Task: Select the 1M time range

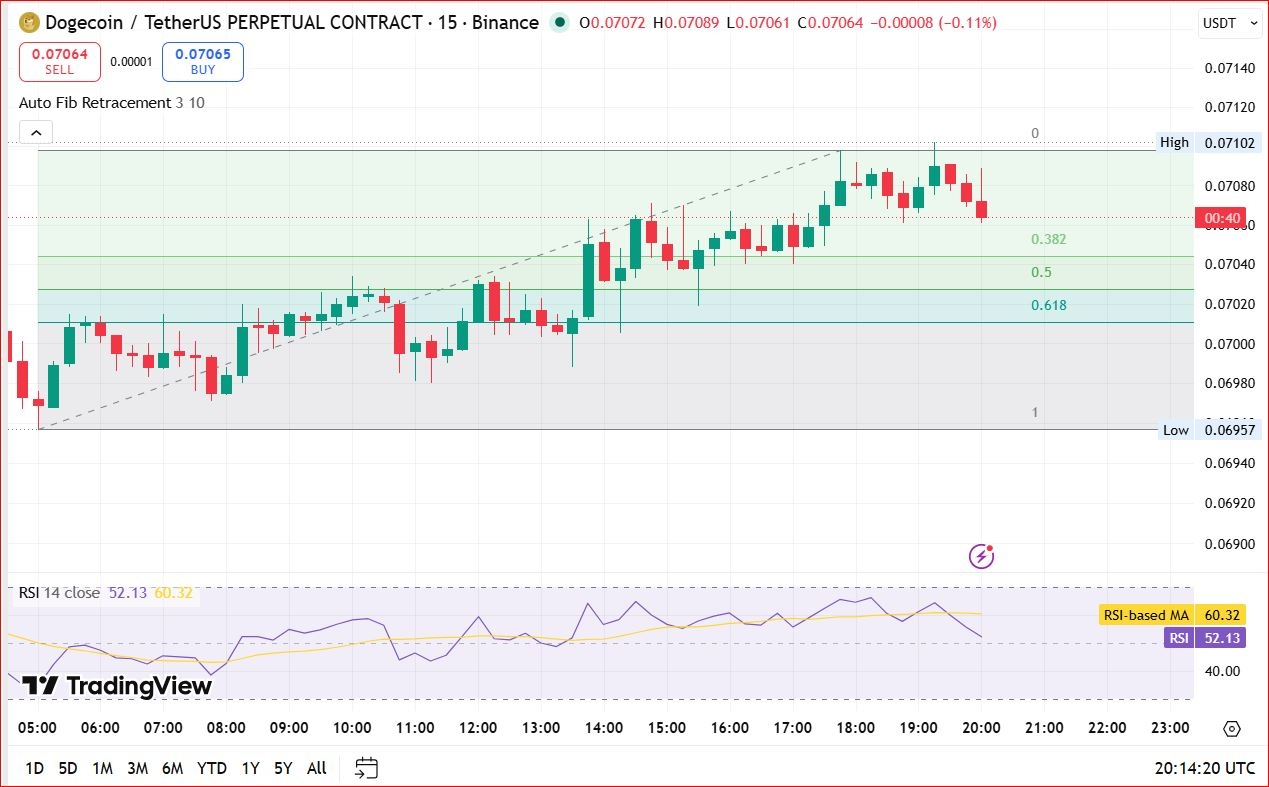Action: 102,768
